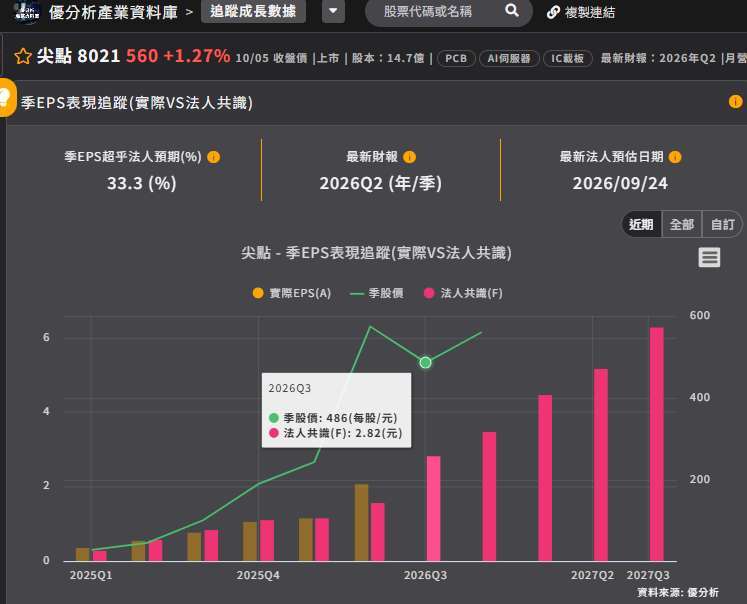Open the 追蹤成長數據 selector
Image resolution: width=747 pixels, height=604 pixels.
[x=253, y=11]
